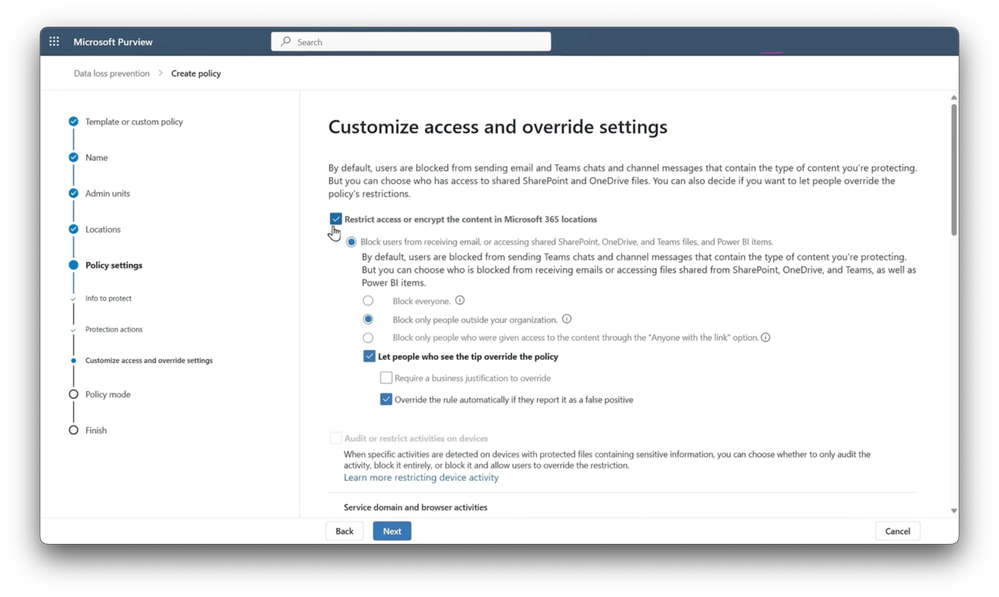Check Require a business justification to override
999x597 pixels.
[x=386, y=378]
